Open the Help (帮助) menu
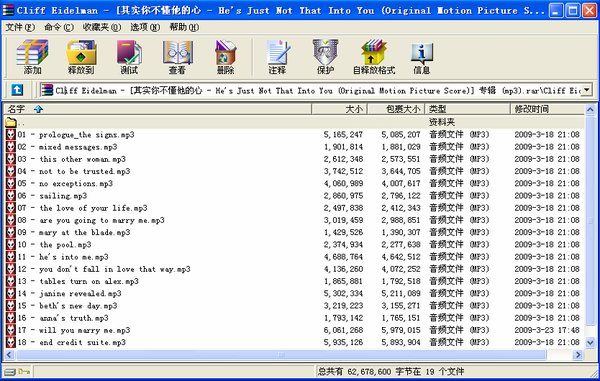 (184, 27)
